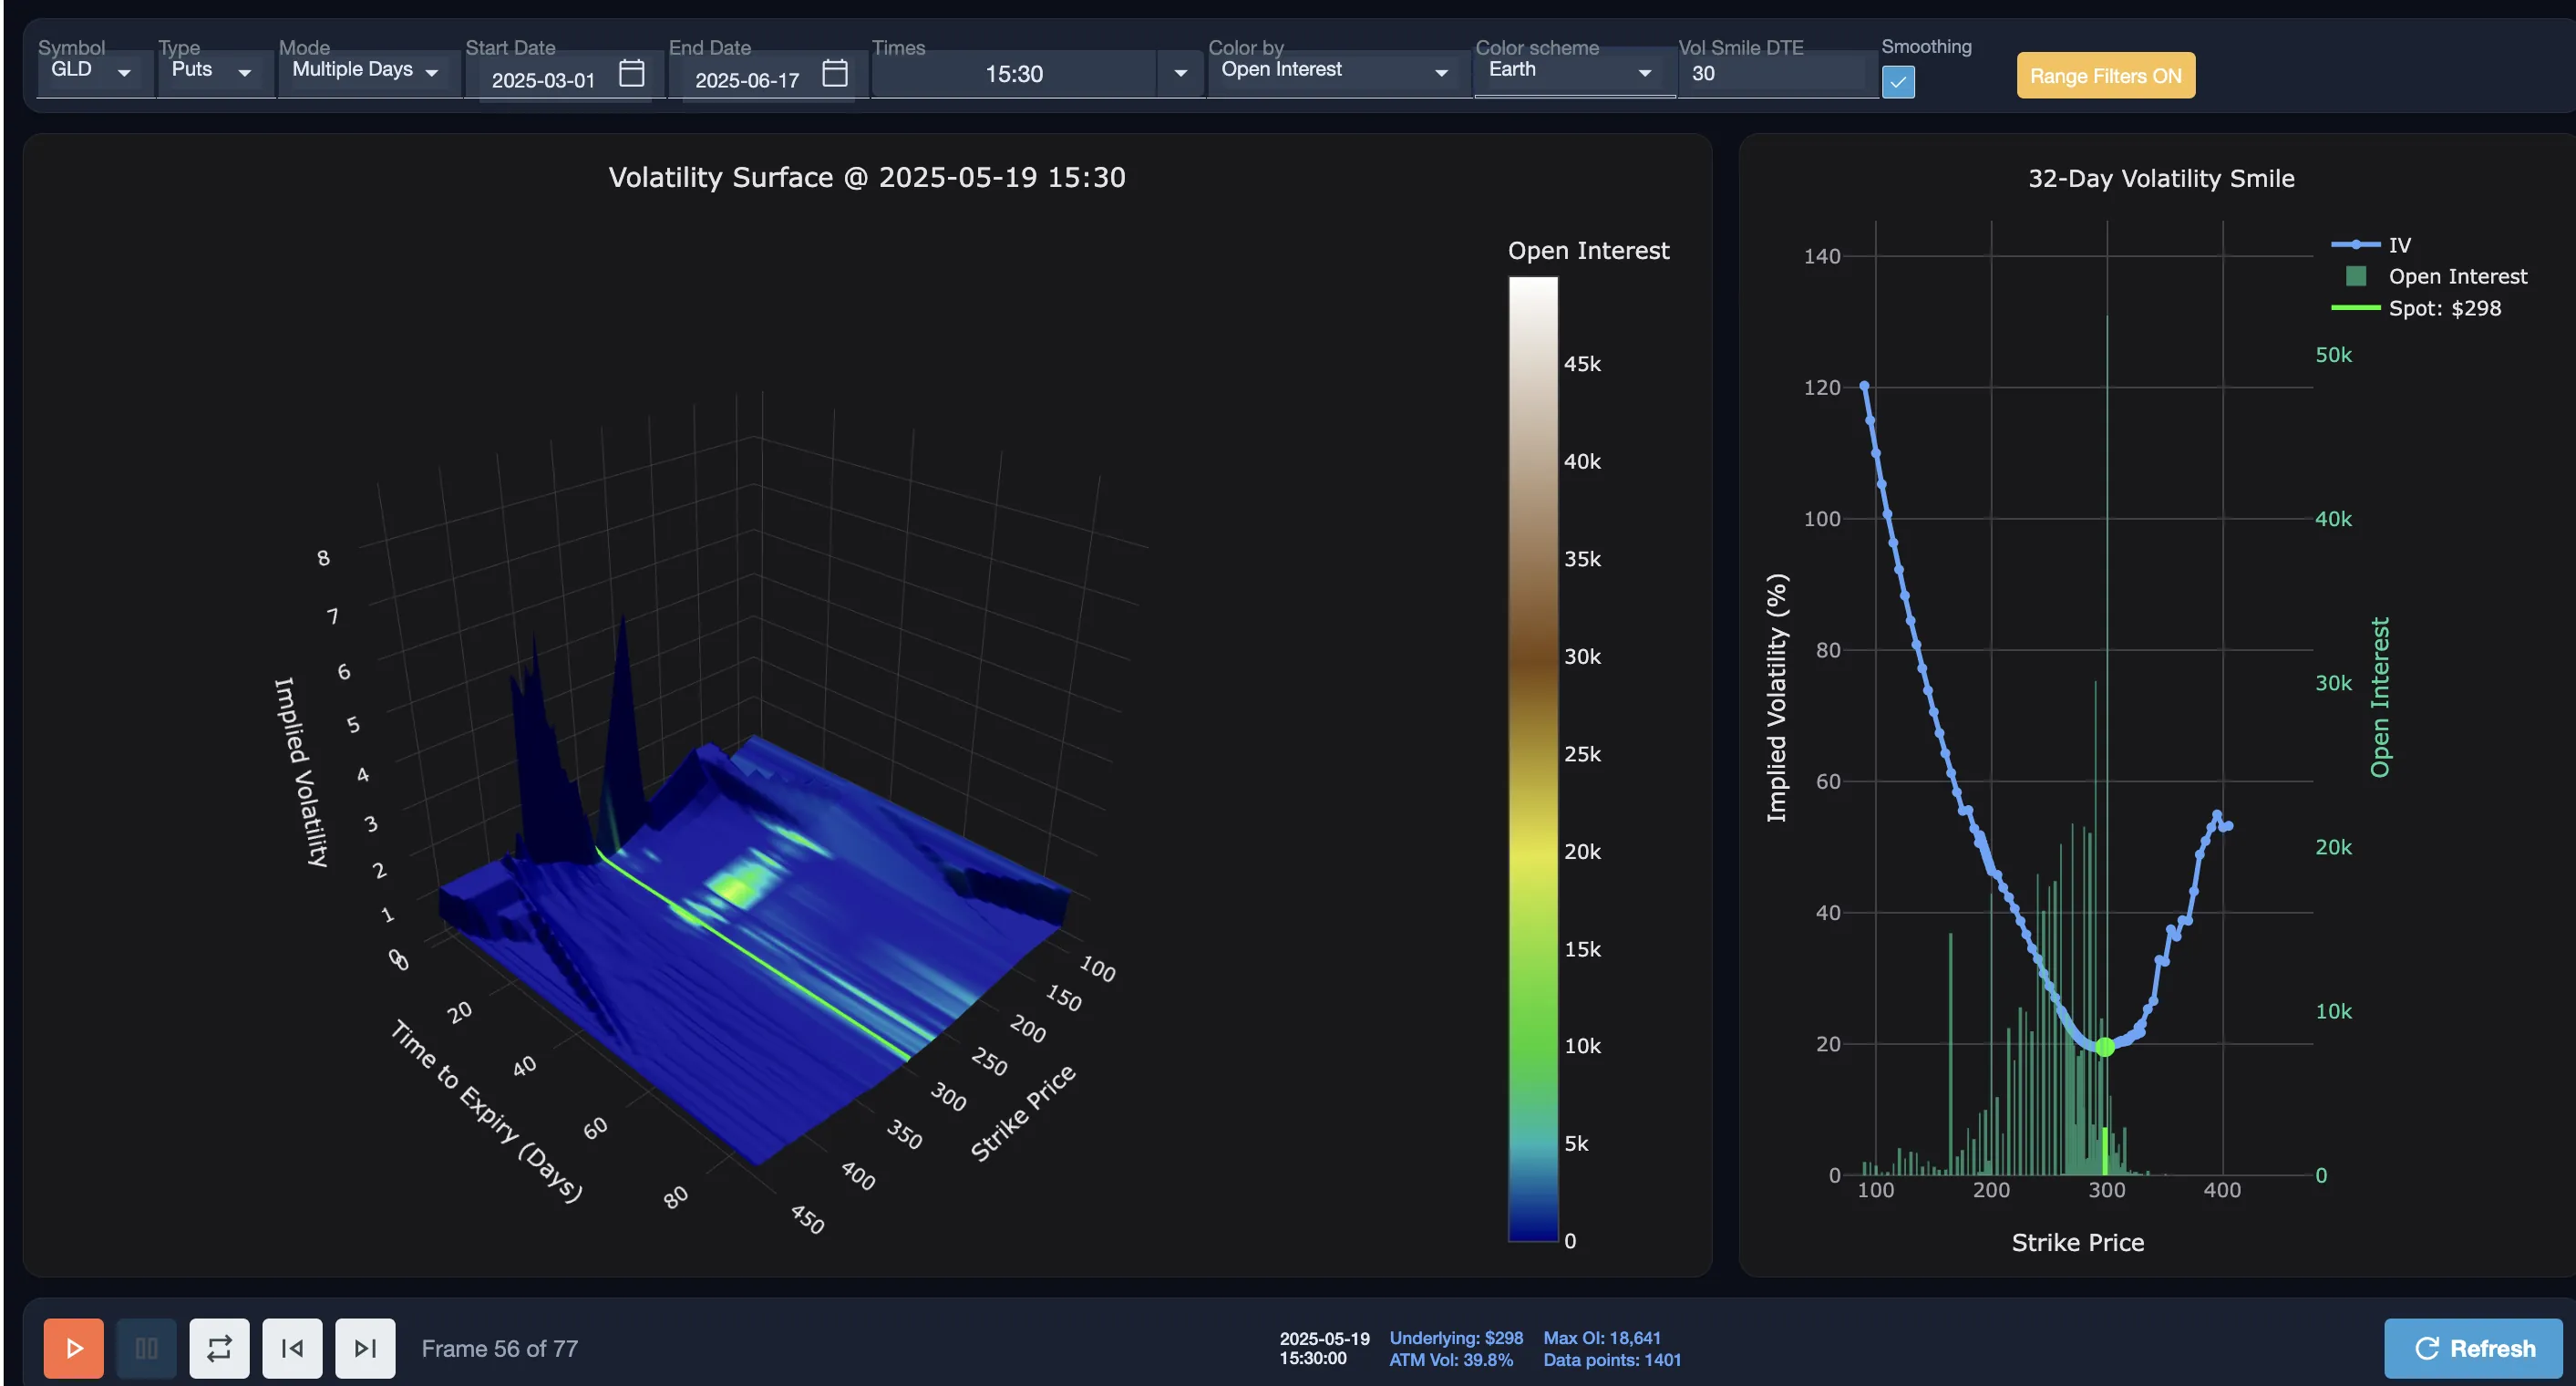Click the Range Filters ON button
This screenshot has width=2576, height=1386.
coord(2104,75)
